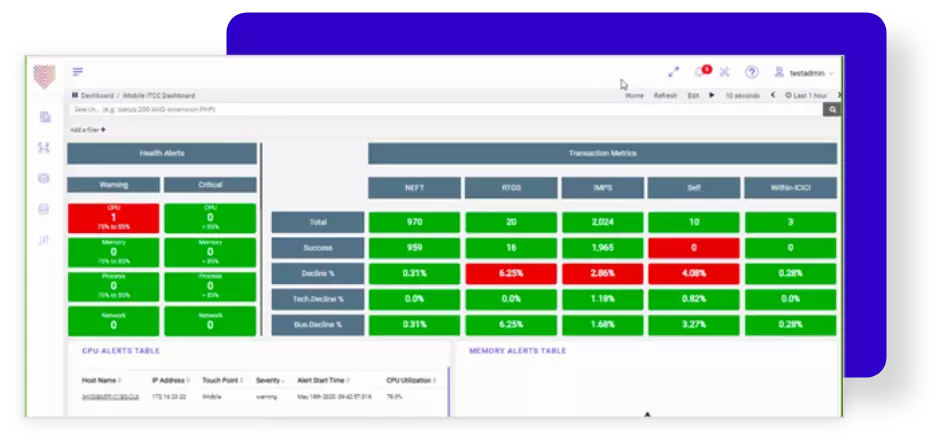949x445 pixels.
Task: Enter fullscreen using the expand arrows icon
Action: click(x=673, y=72)
